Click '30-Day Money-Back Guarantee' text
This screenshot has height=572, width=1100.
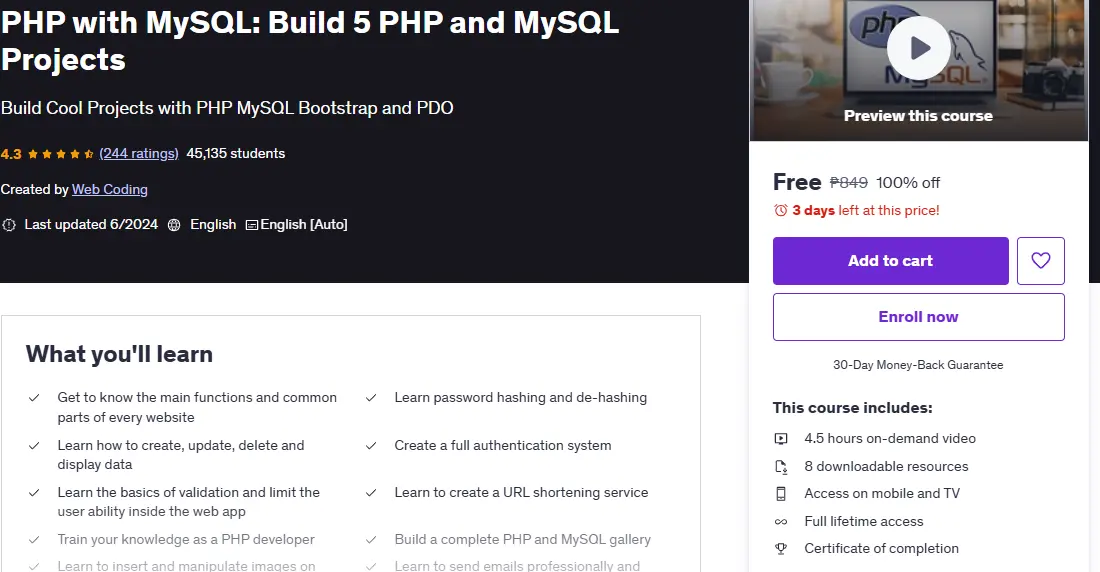pos(918,365)
